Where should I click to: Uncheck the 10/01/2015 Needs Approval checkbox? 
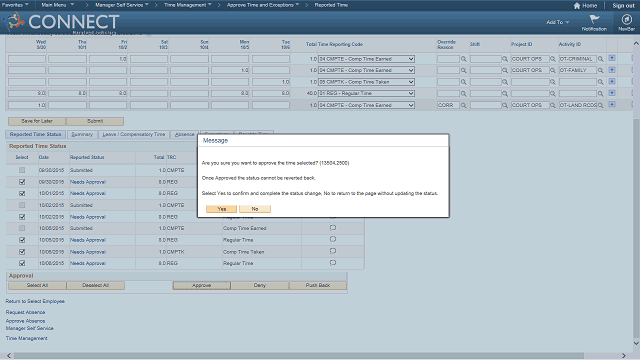(22, 193)
